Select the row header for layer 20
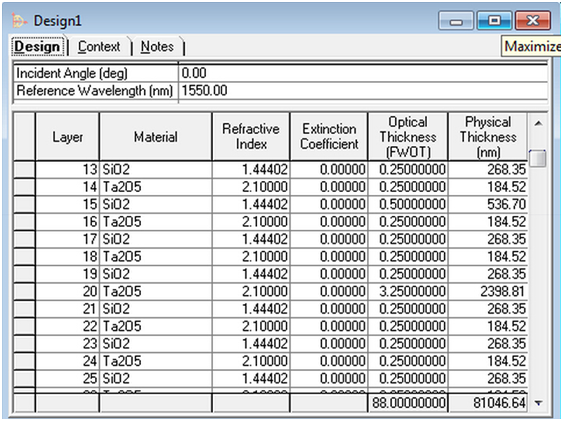 [x=24, y=291]
